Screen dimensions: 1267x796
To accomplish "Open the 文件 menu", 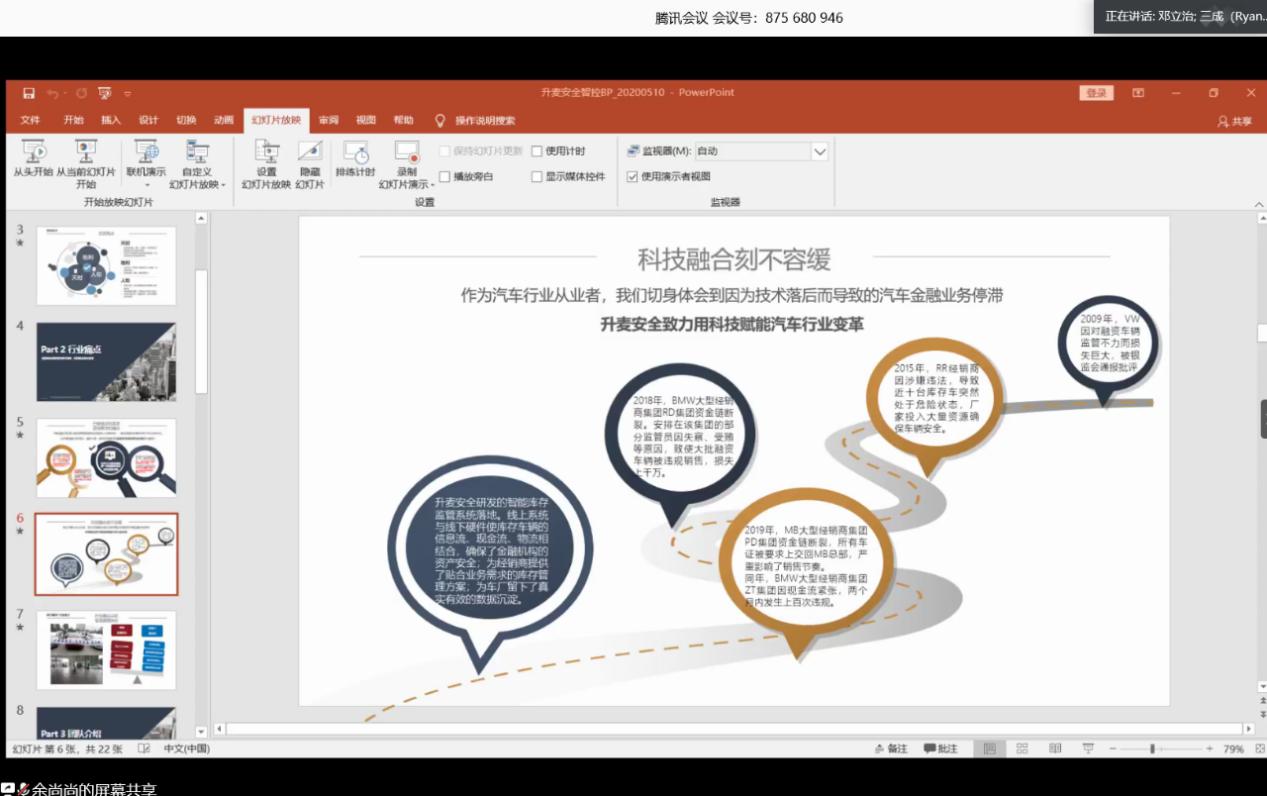I will pyautogui.click(x=30, y=119).
